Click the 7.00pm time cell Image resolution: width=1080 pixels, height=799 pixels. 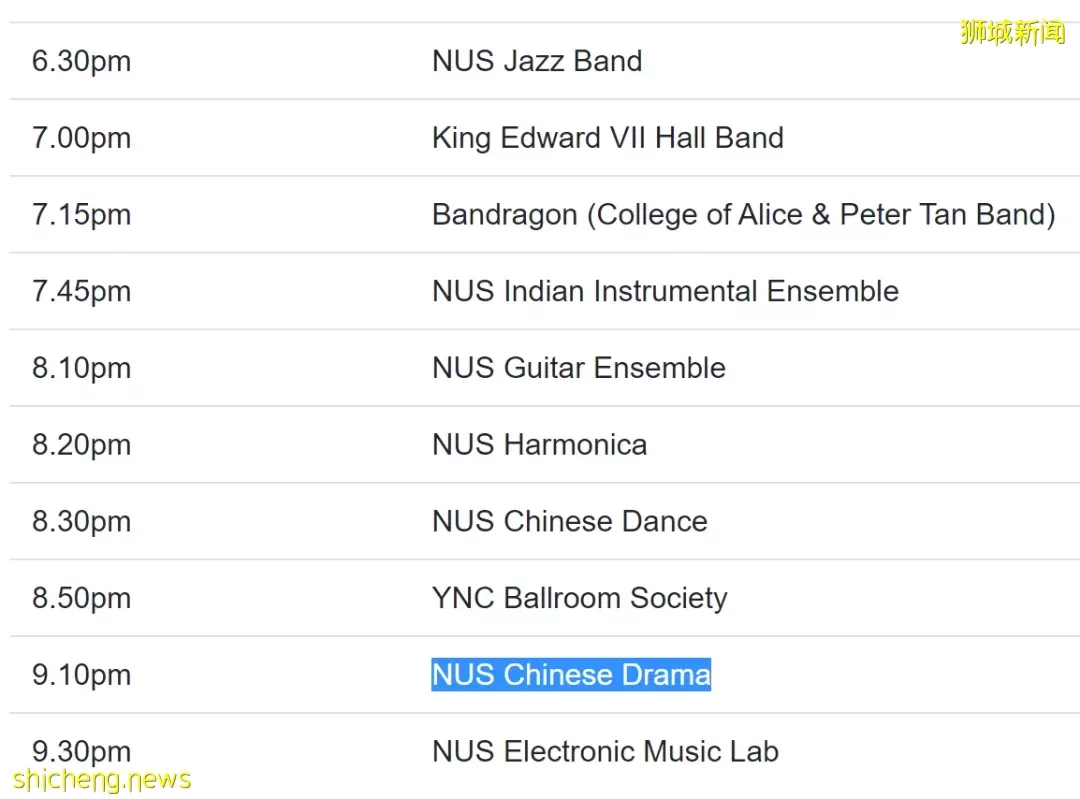(81, 138)
